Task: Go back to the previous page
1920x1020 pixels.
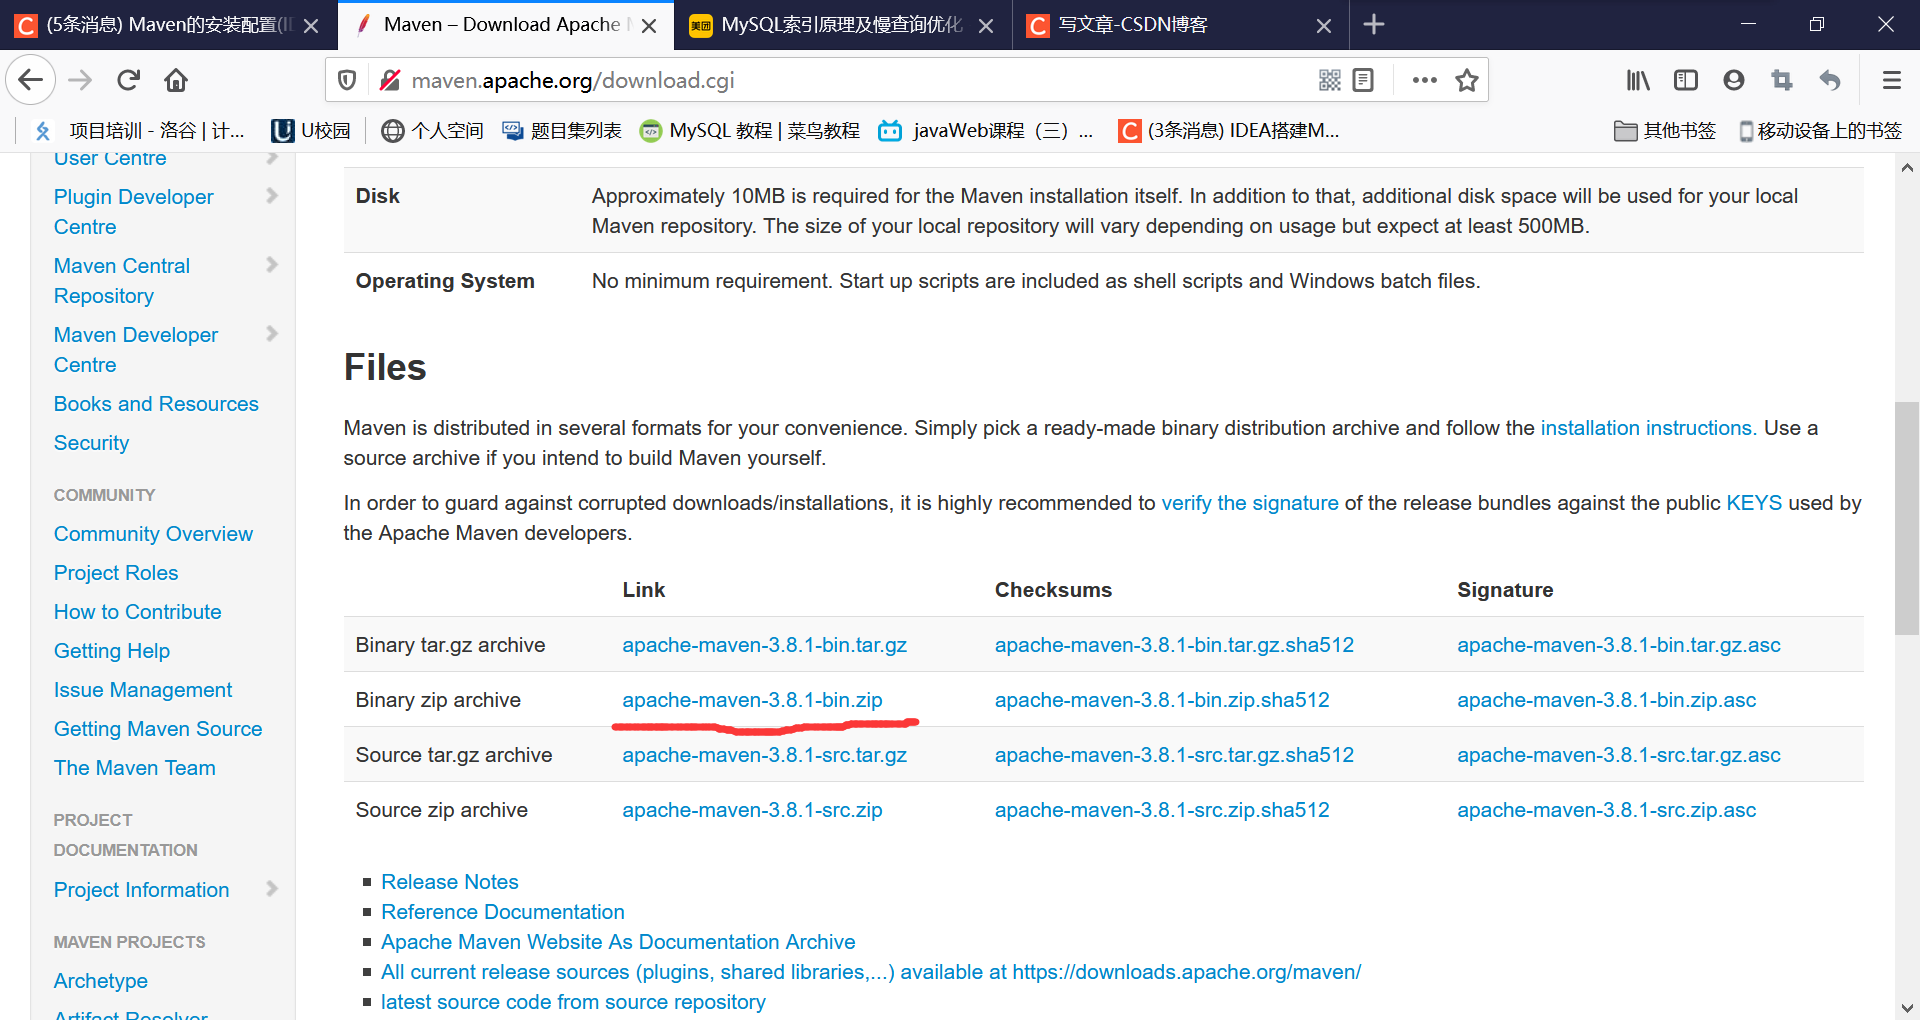Action: pos(31,80)
